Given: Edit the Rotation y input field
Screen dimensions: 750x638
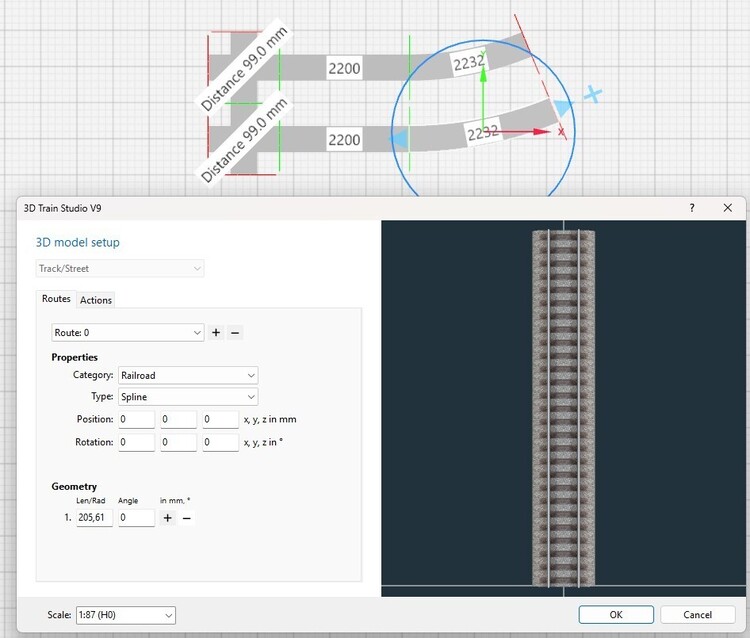Looking at the screenshot, I should pyautogui.click(x=178, y=442).
